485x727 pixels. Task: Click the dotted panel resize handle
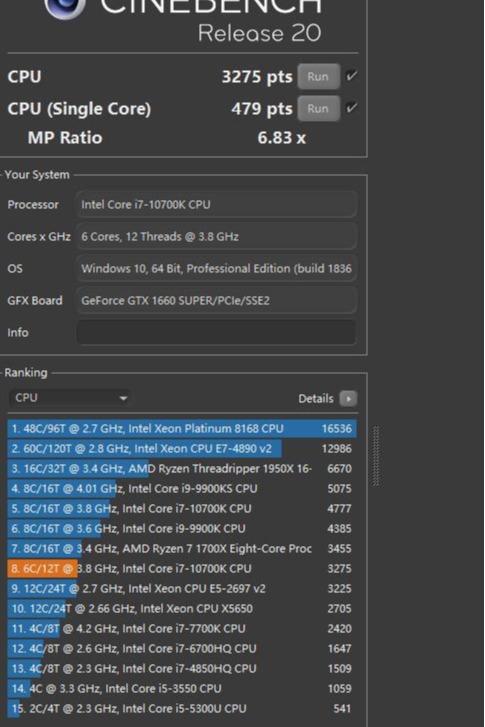pos(376,456)
